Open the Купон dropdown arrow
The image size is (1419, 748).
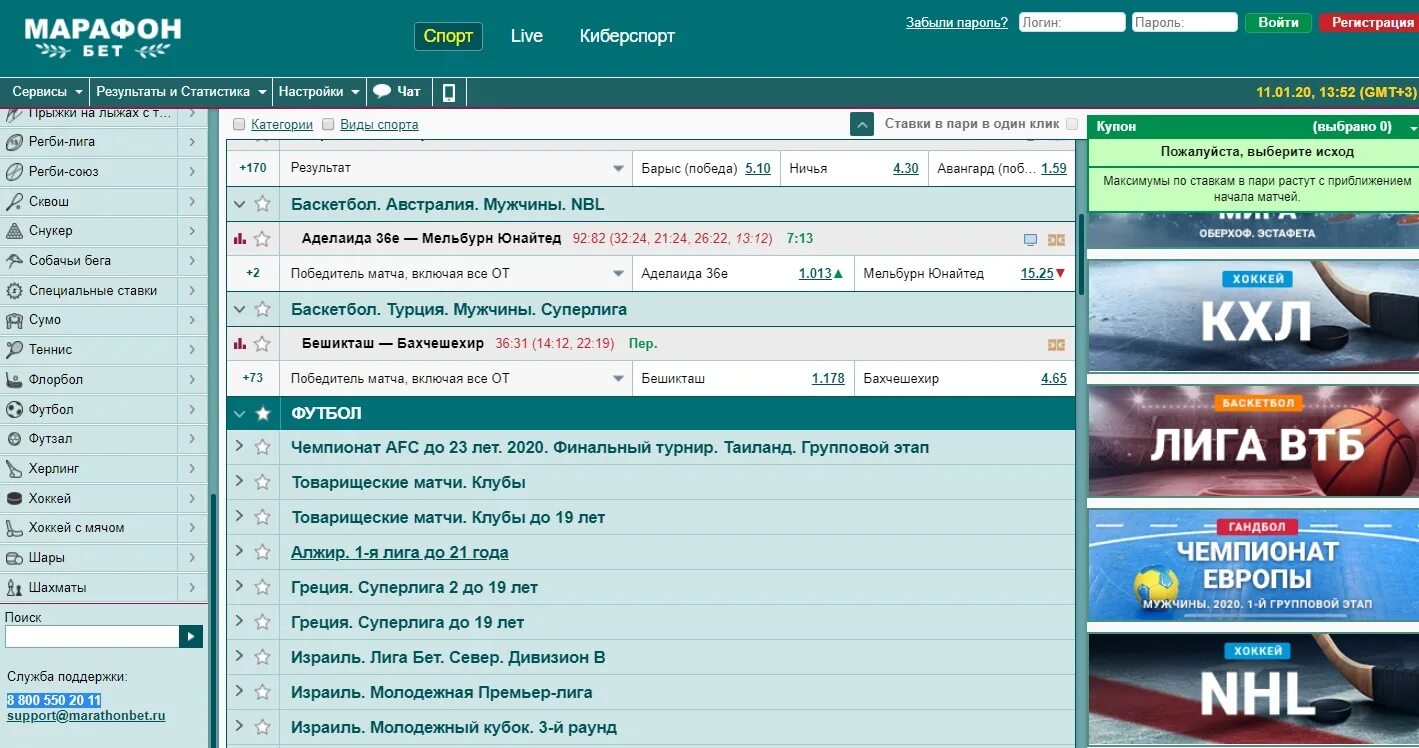(1413, 128)
